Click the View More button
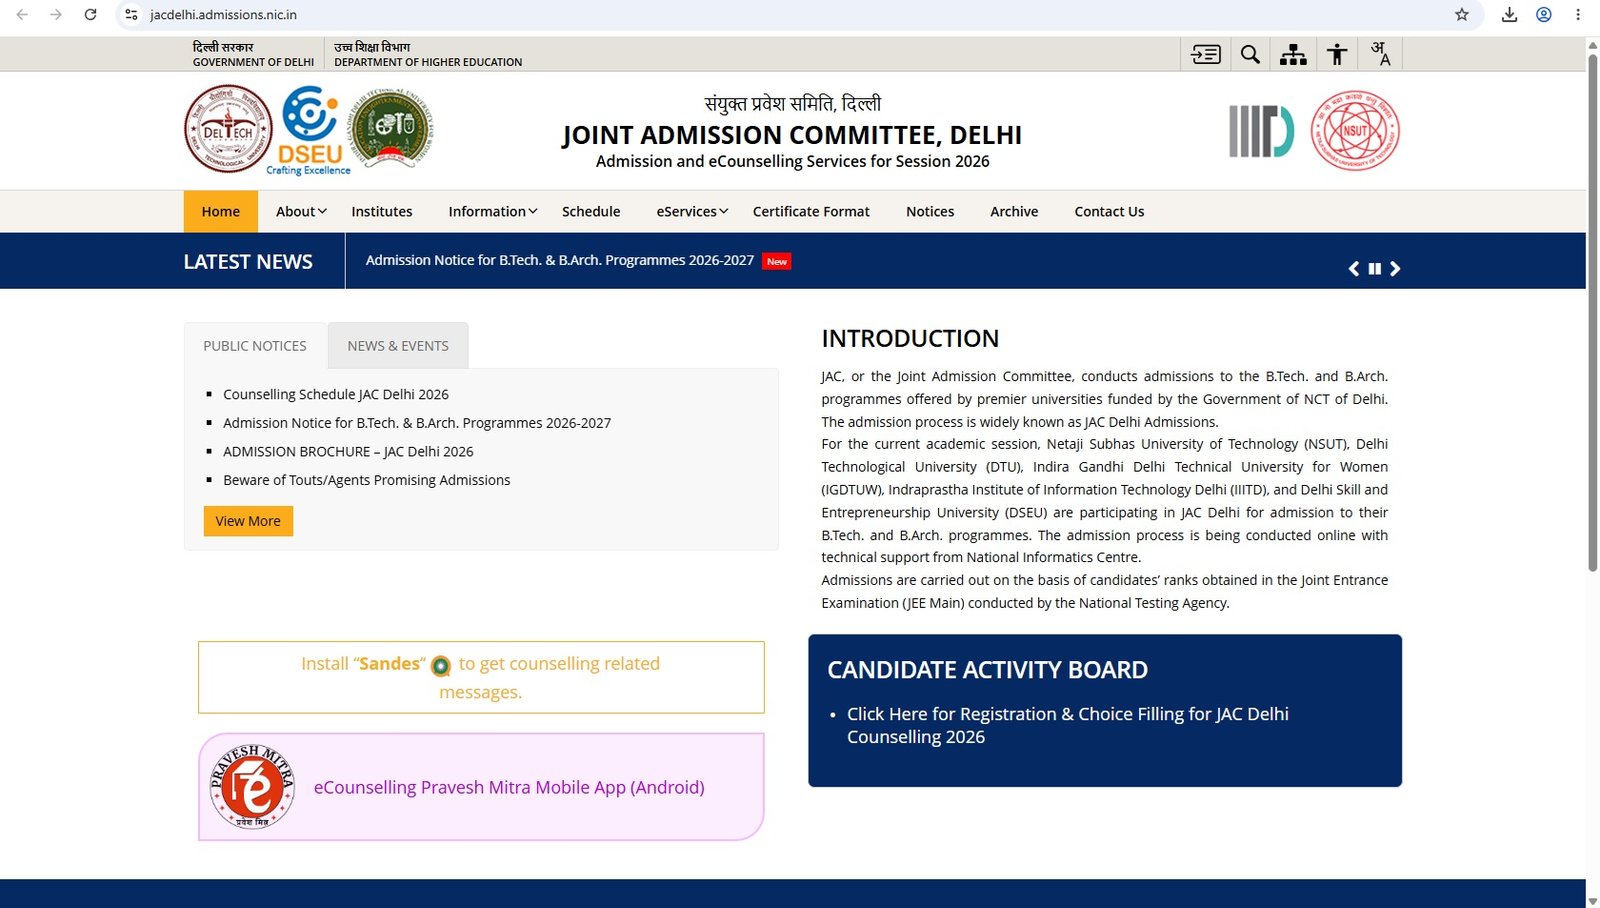 click(248, 521)
